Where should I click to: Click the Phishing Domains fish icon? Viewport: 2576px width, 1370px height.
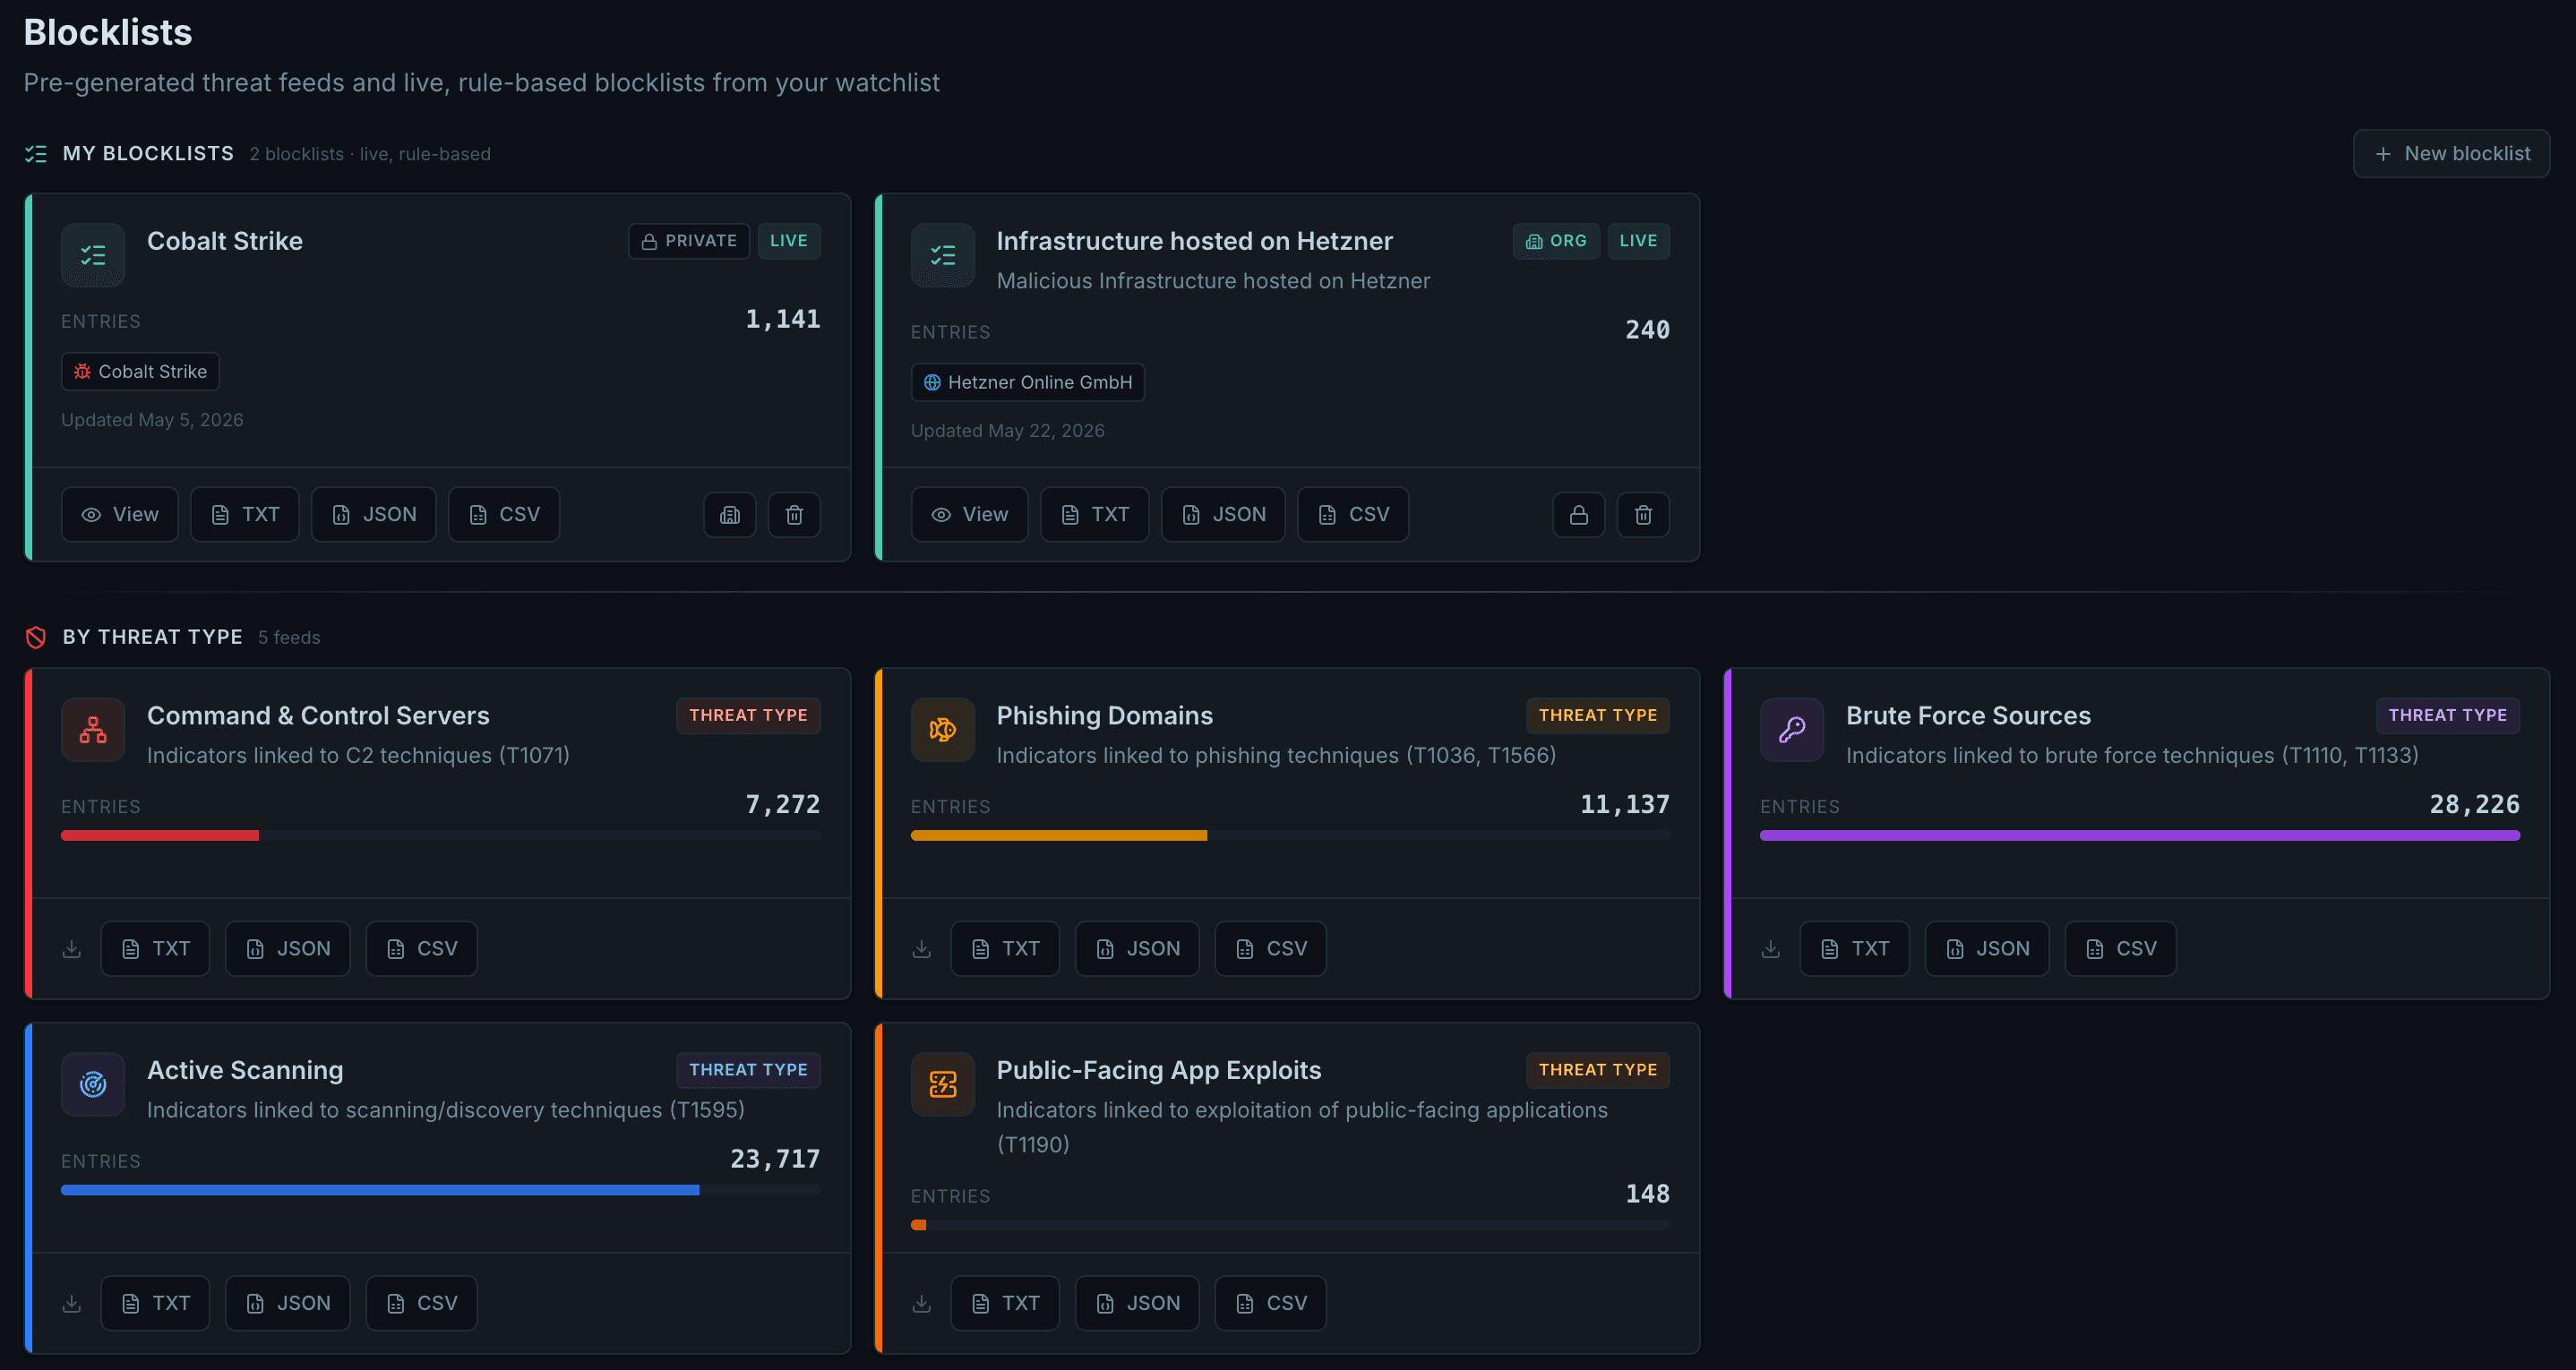tap(943, 730)
